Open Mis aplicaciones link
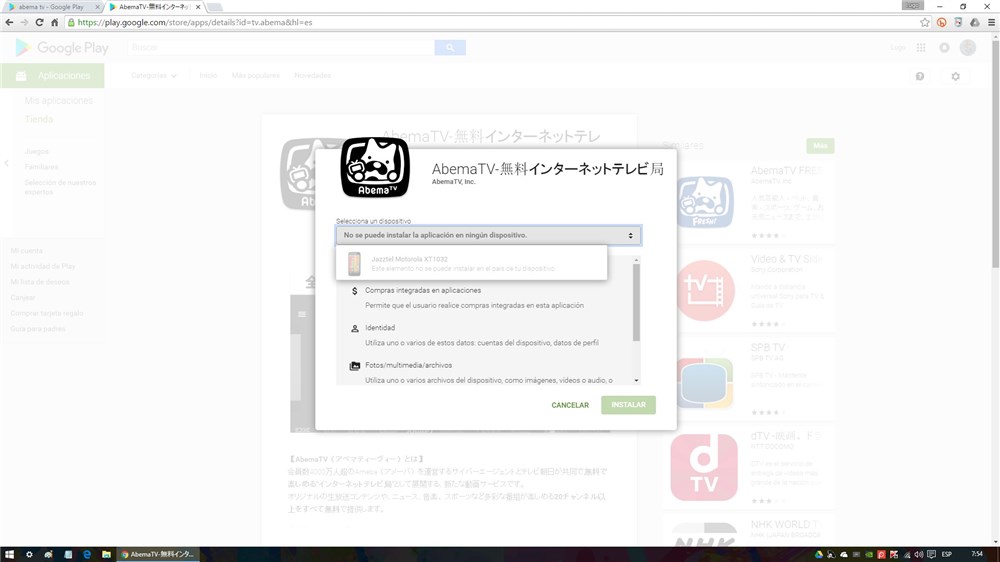This screenshot has width=1000, height=562. [59, 101]
